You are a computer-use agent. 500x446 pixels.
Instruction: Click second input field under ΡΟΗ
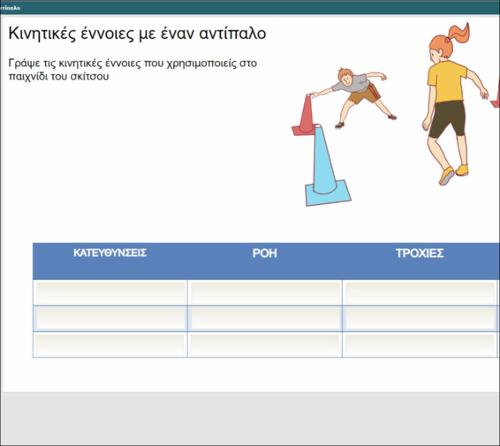(x=265, y=318)
